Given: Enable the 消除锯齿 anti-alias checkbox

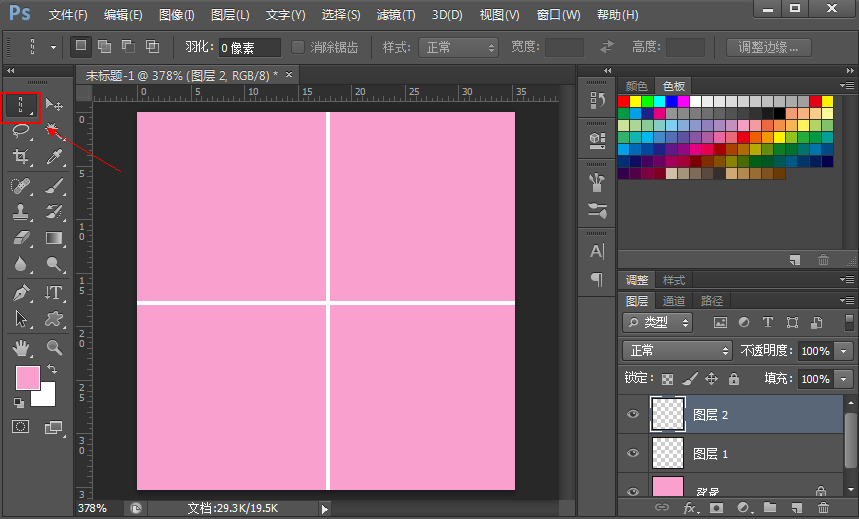Looking at the screenshot, I should pyautogui.click(x=298, y=47).
